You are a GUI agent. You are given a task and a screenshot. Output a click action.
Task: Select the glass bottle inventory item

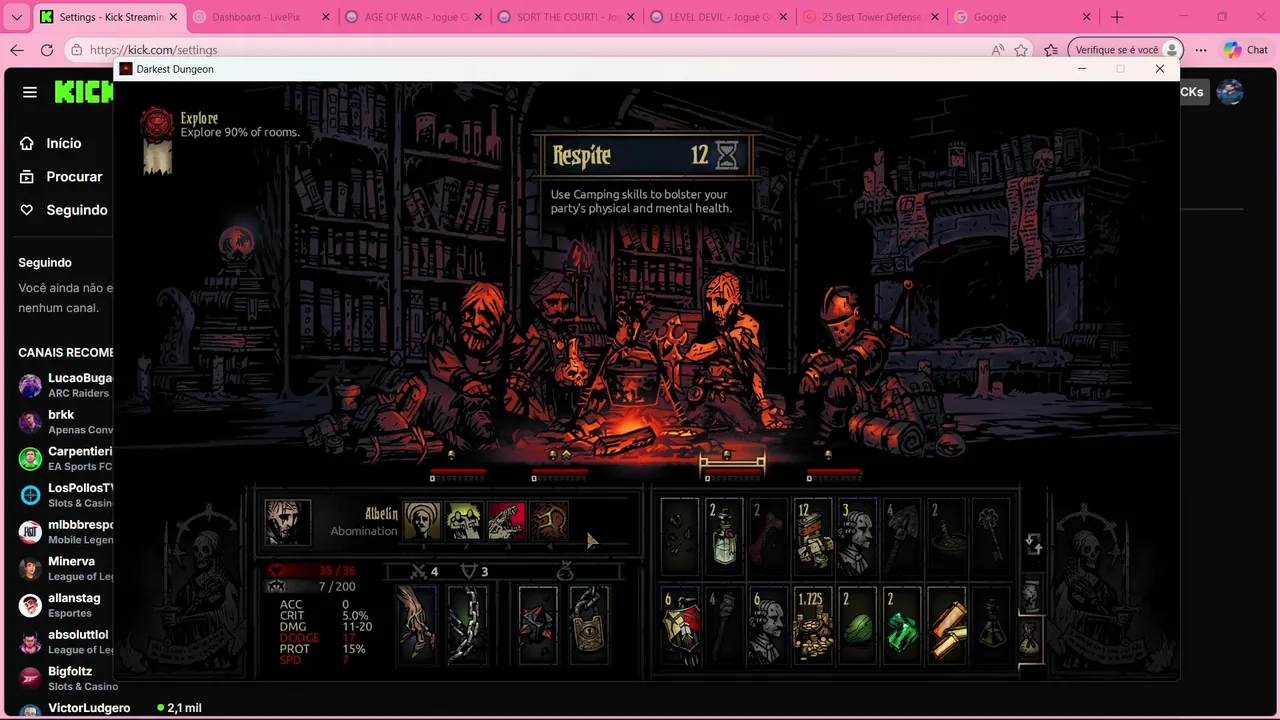[724, 538]
